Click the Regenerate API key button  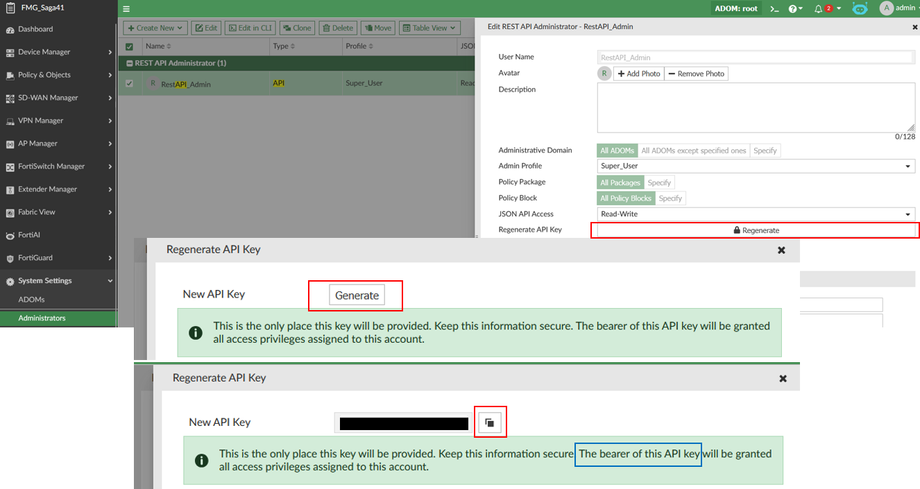coord(756,231)
